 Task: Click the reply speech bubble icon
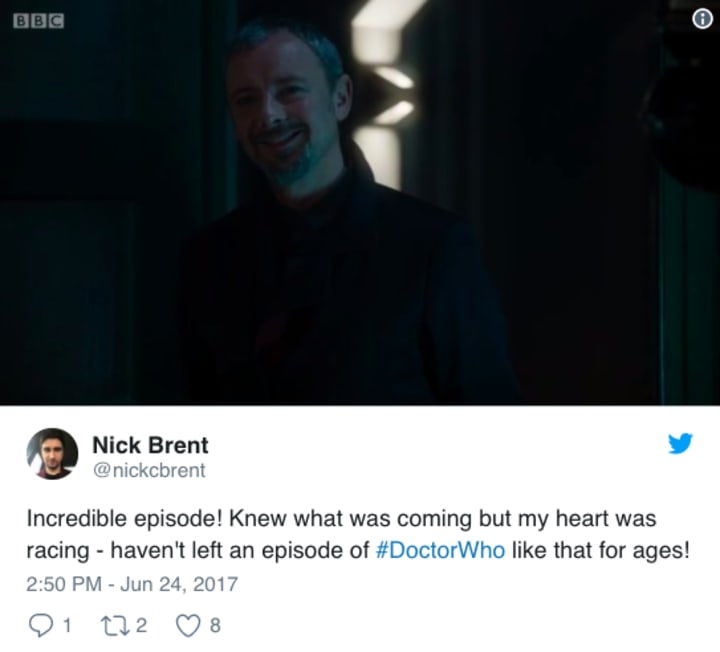[x=41, y=625]
